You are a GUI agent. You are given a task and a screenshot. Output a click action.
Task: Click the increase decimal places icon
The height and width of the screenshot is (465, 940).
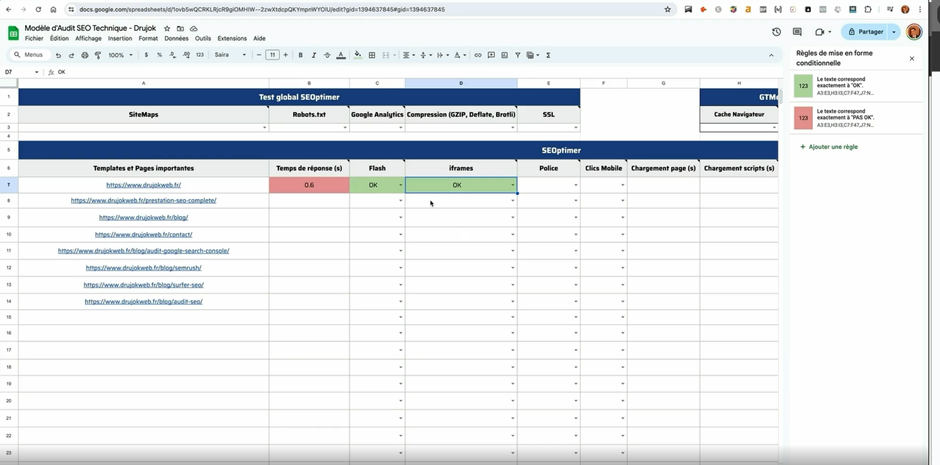[186, 55]
